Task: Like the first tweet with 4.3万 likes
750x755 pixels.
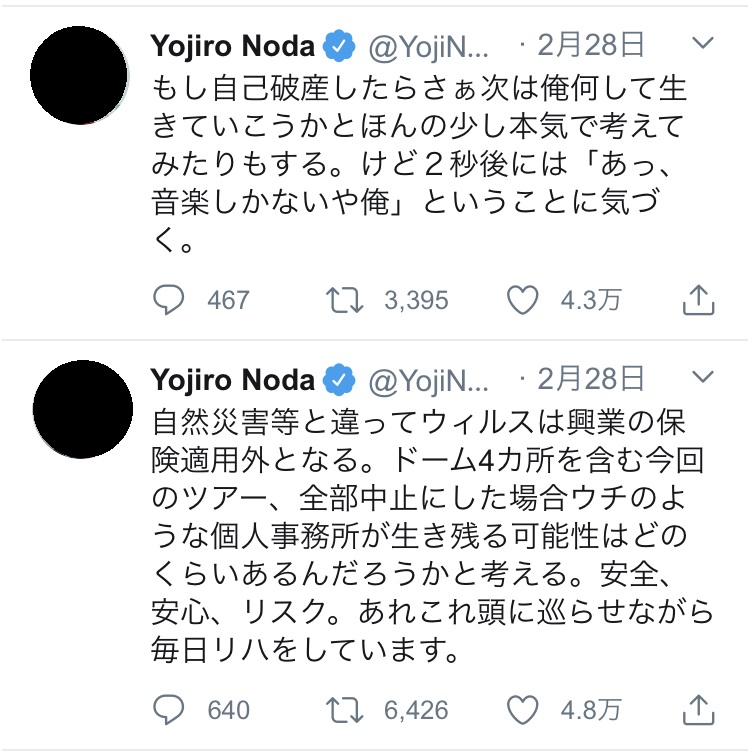Action: pyautogui.click(x=524, y=300)
